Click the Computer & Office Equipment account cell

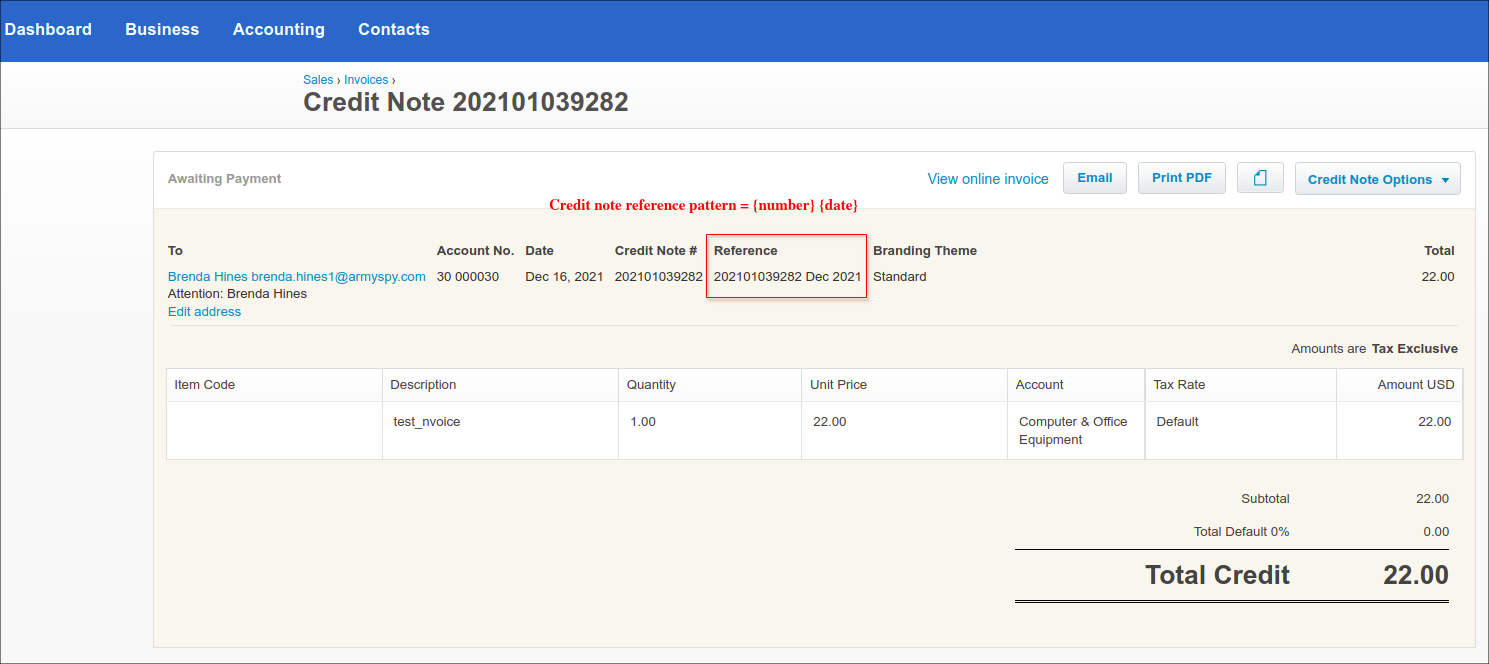tap(1074, 431)
